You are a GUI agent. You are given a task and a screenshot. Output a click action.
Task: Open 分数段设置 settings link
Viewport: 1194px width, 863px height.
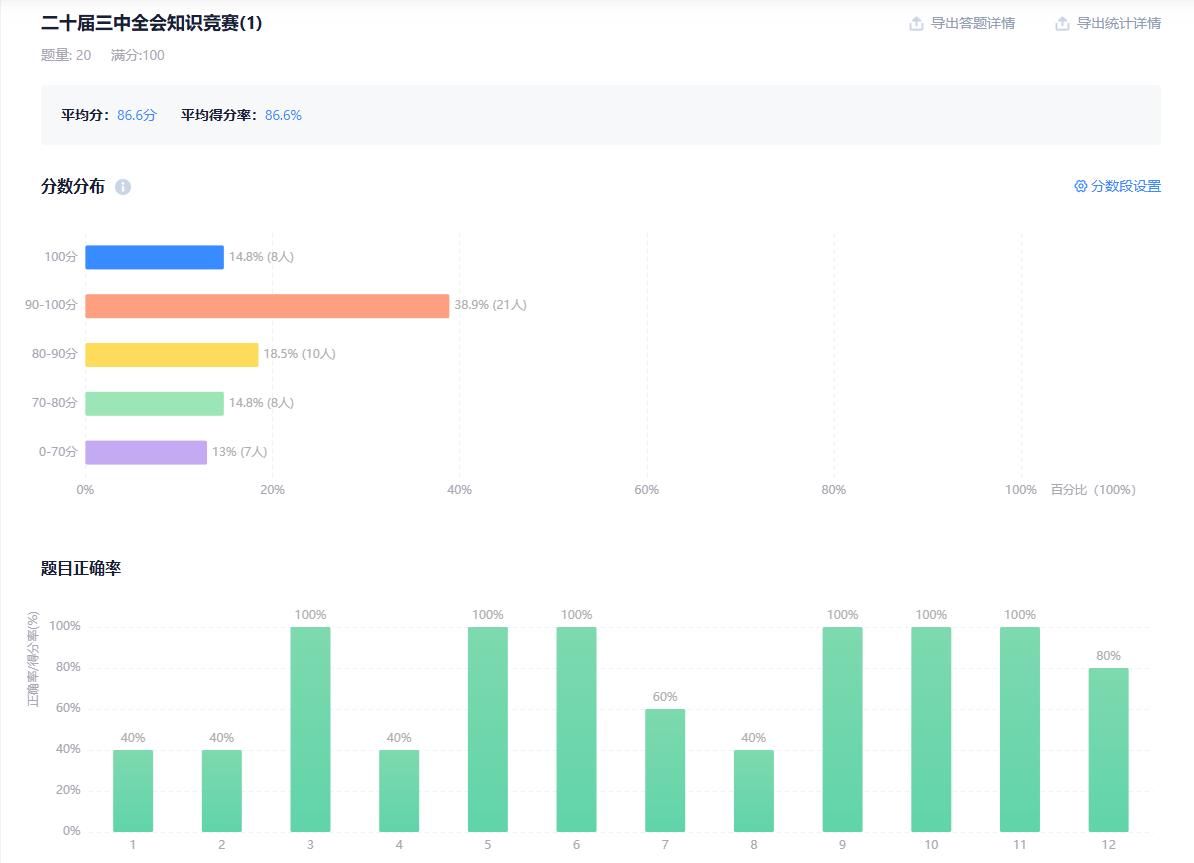tap(1125, 186)
